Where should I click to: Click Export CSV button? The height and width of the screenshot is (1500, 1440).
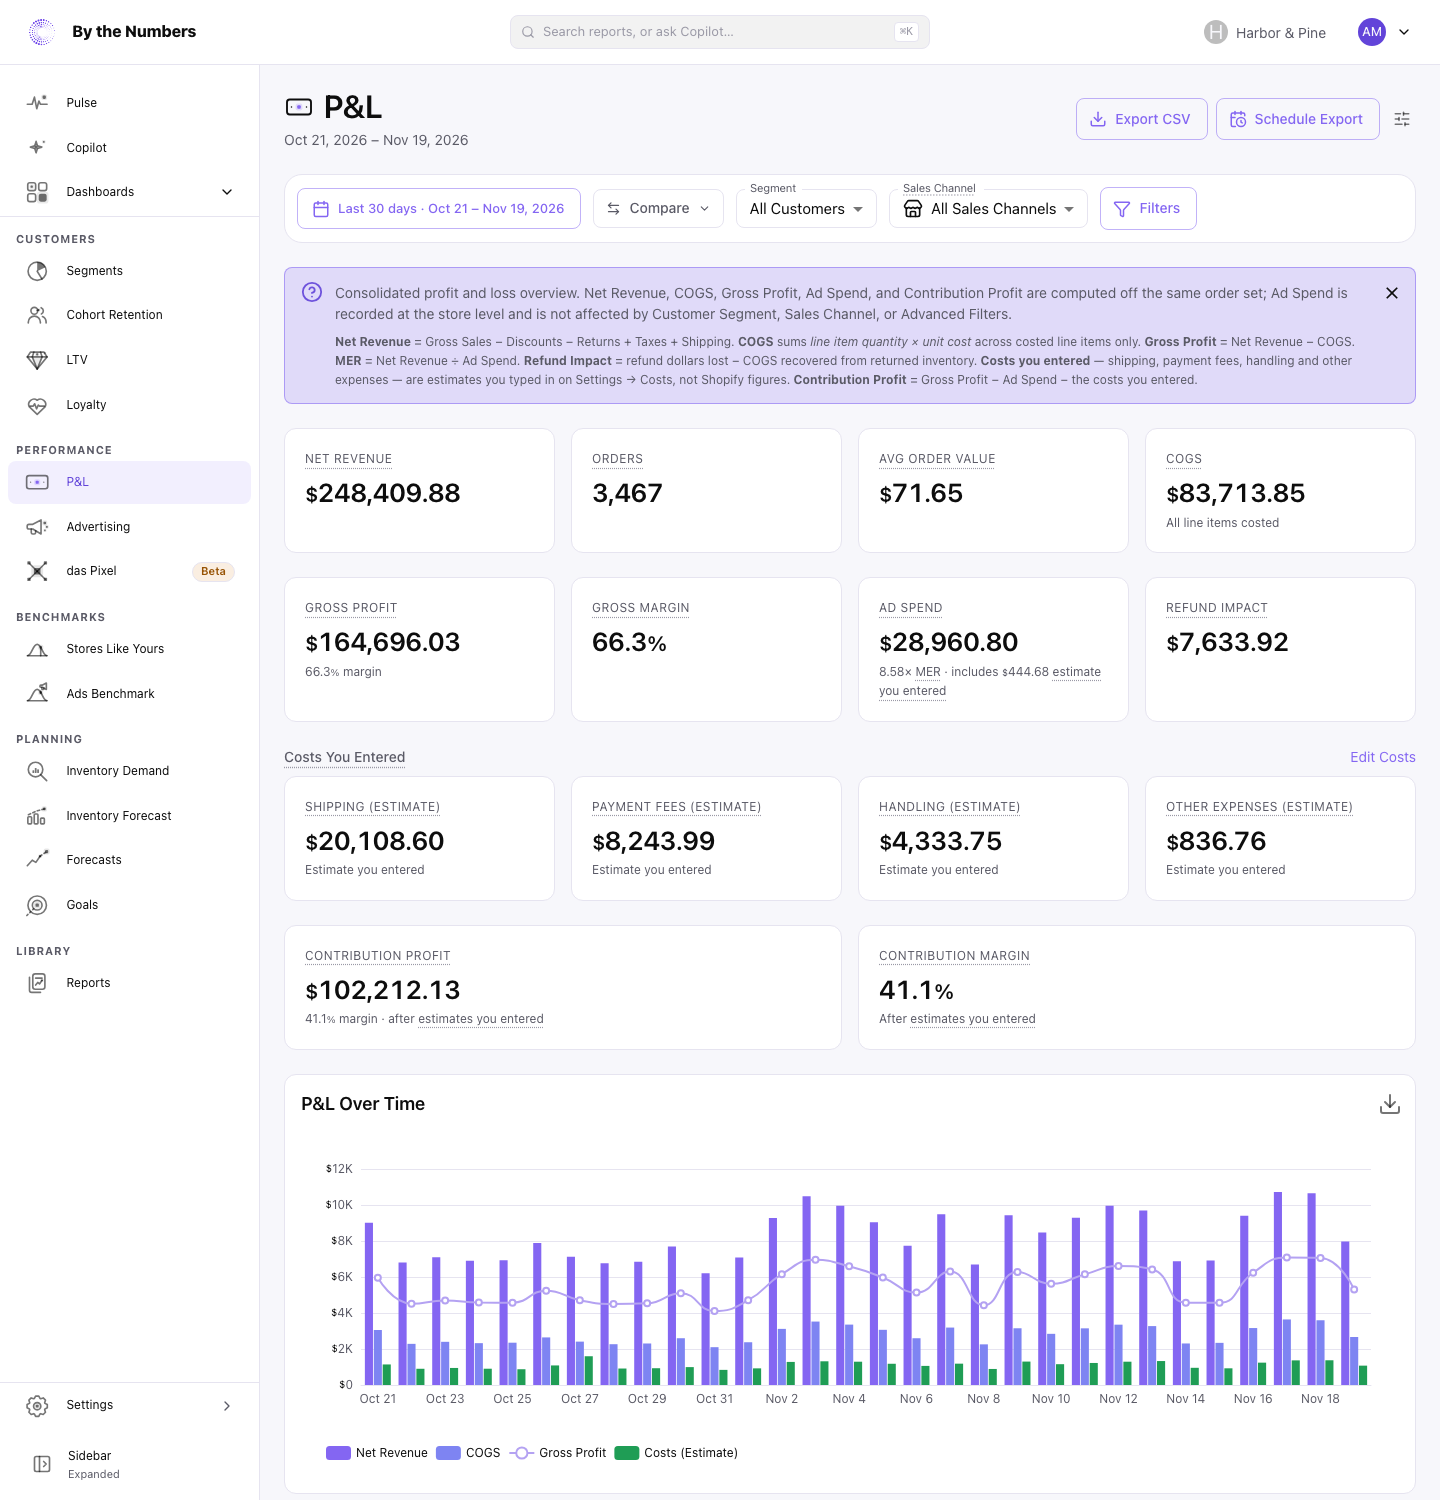(x=1142, y=119)
